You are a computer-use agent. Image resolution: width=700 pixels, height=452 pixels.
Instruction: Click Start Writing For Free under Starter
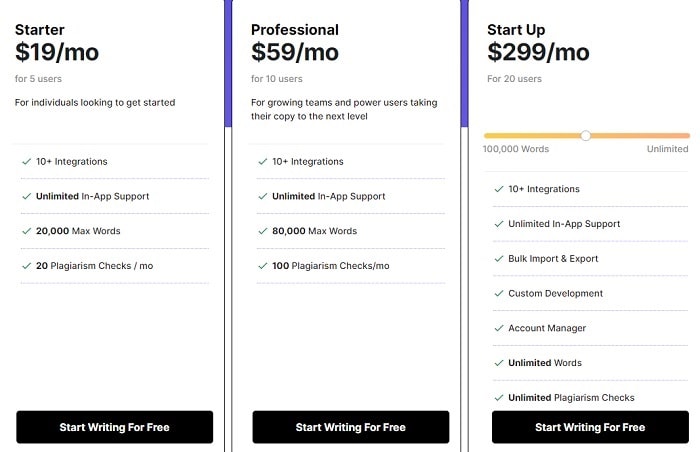click(115, 427)
